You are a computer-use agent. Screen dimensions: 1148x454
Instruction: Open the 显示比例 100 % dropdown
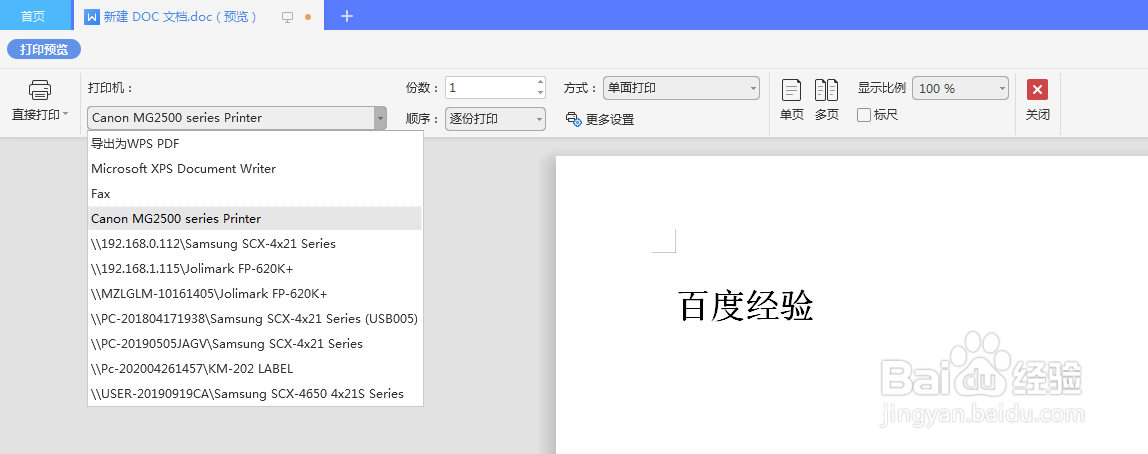[960, 88]
